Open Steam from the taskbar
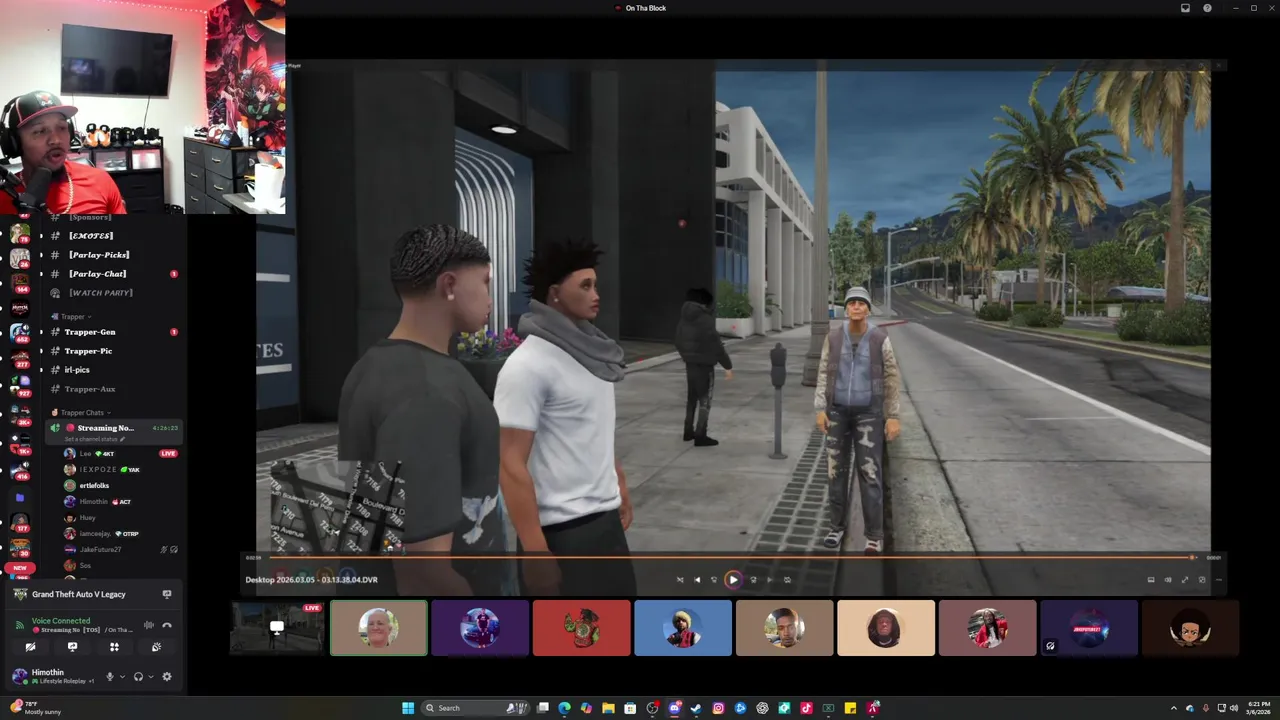 [x=696, y=708]
